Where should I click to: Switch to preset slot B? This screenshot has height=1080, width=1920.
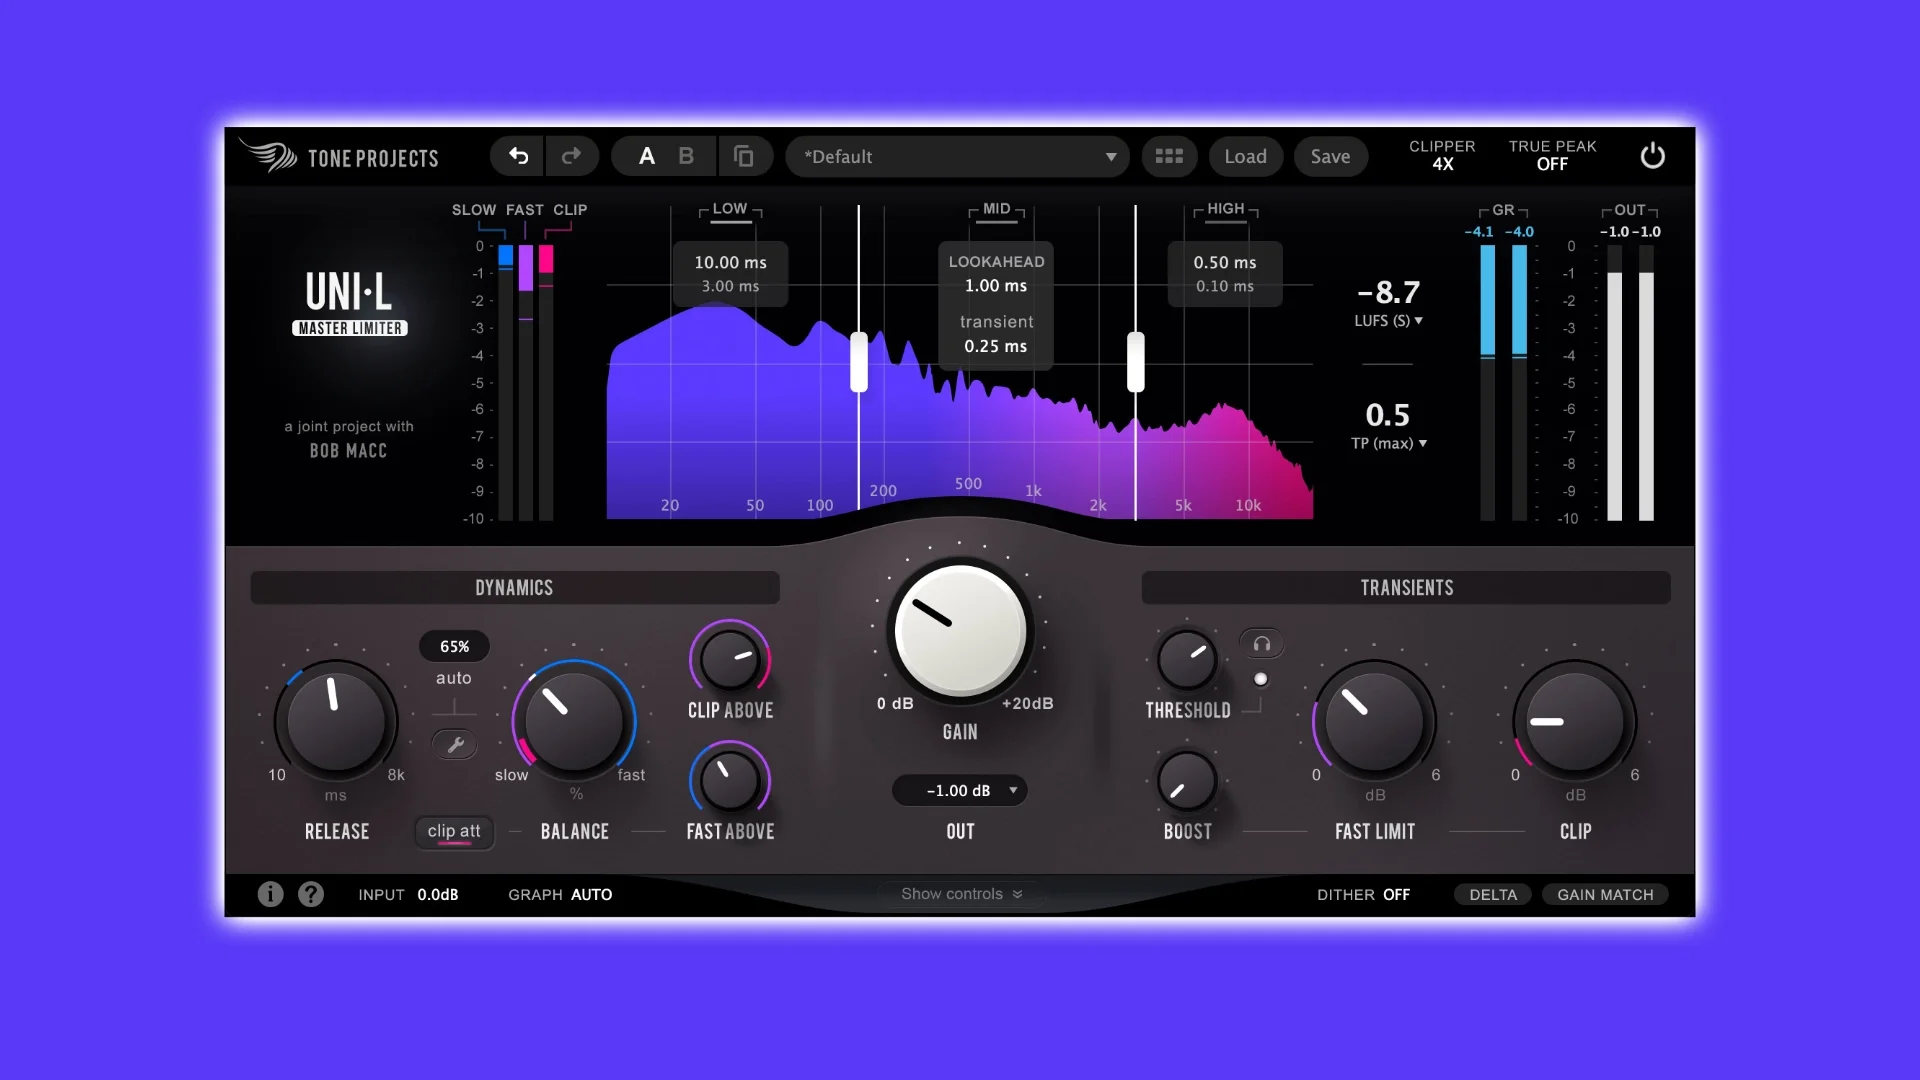[686, 156]
